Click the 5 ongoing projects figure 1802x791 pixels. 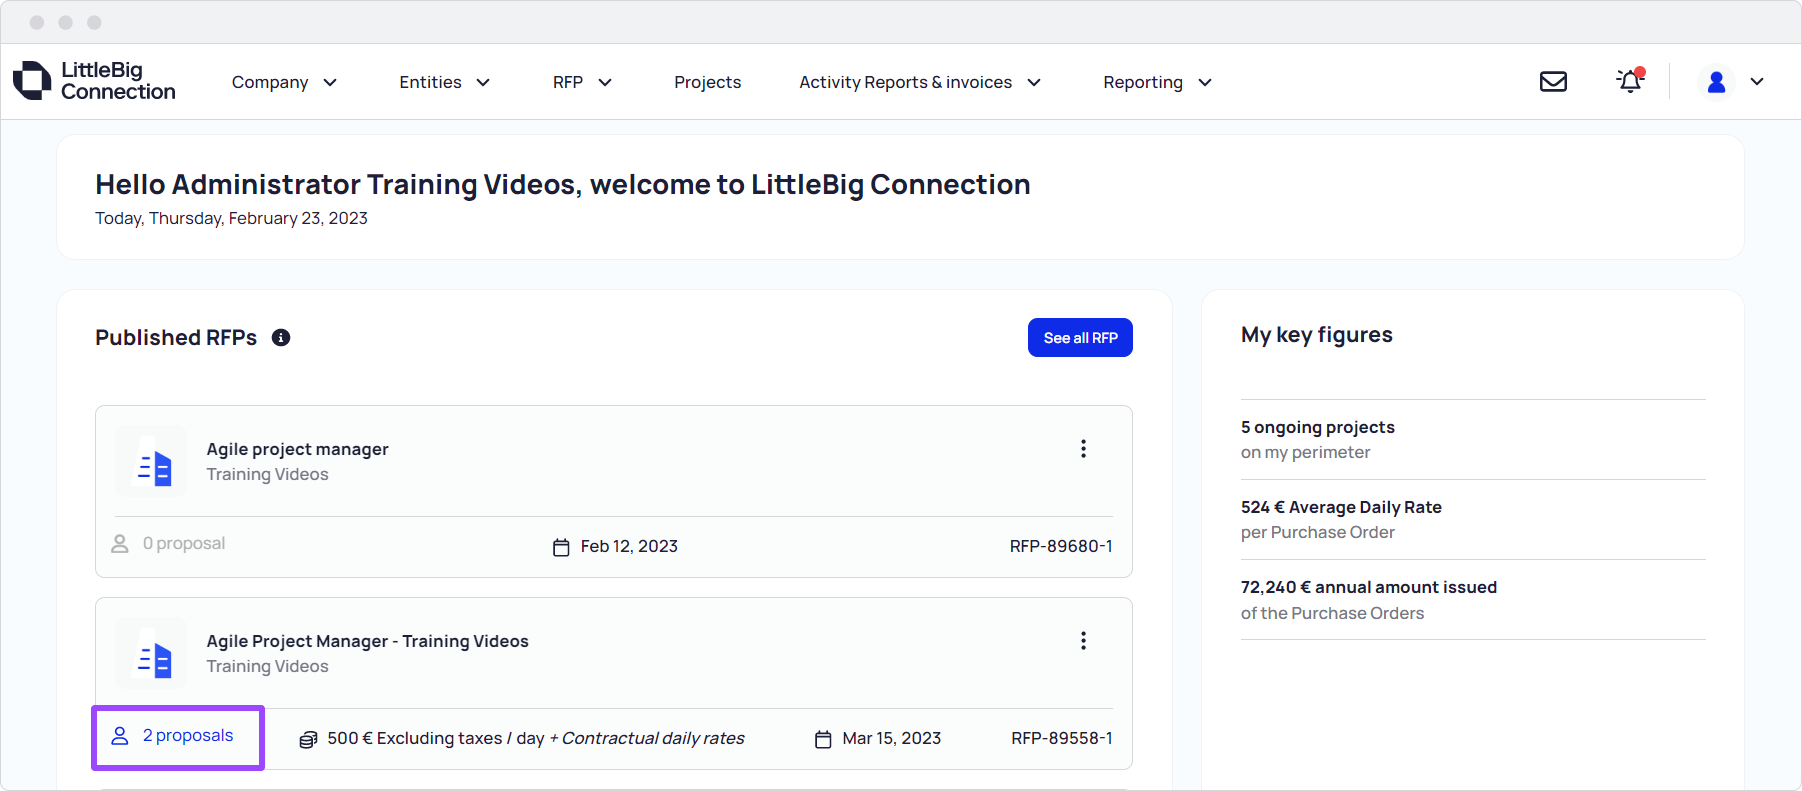pyautogui.click(x=1318, y=427)
